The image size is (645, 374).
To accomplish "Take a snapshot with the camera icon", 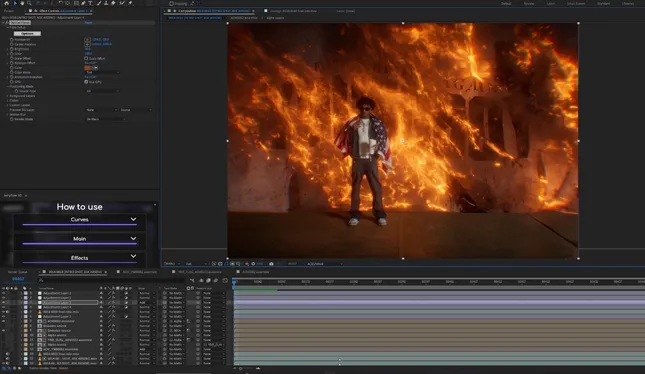I will click(x=271, y=264).
